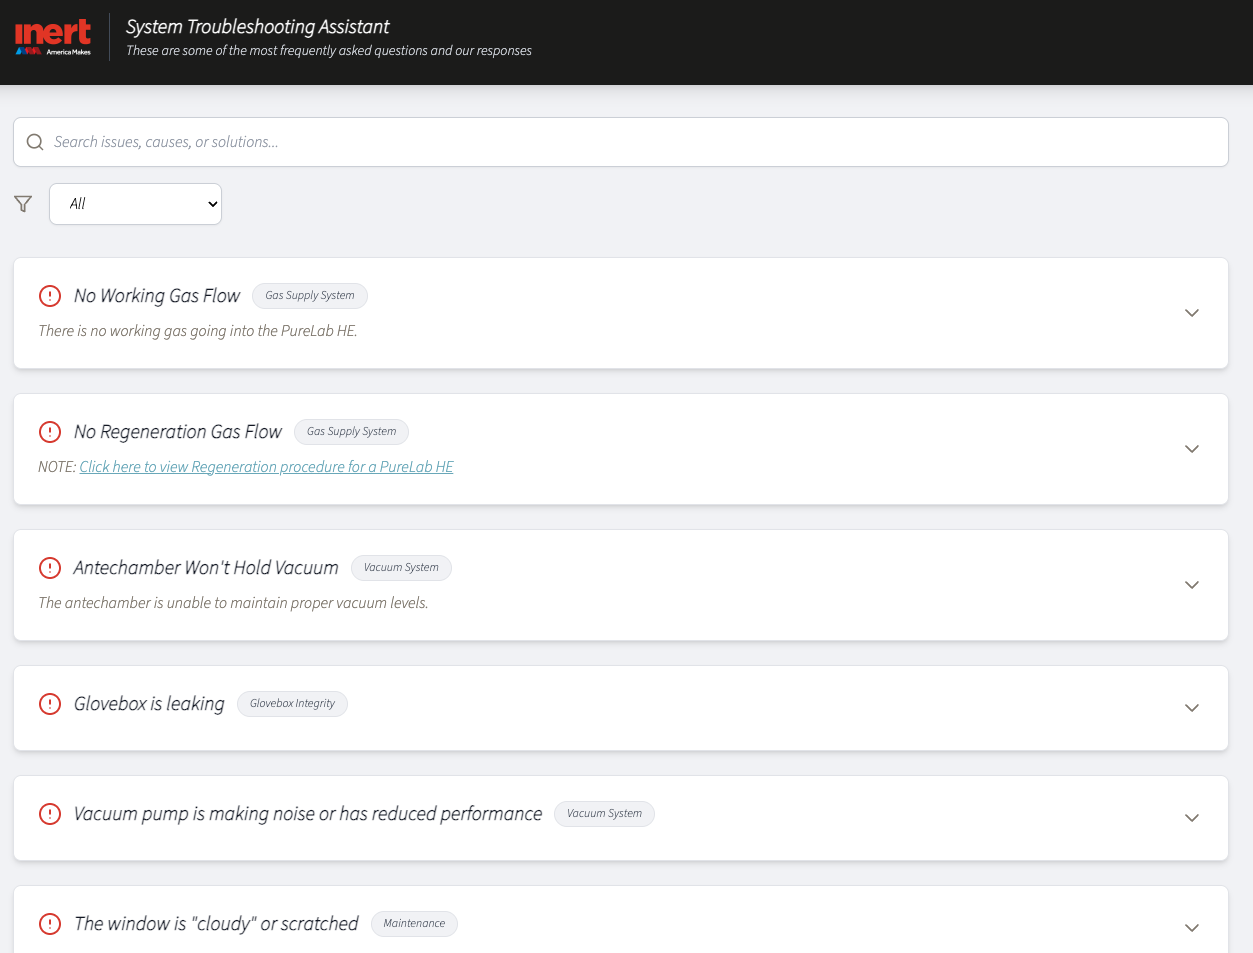Click the Glovebox Integrity tag
Screen dimensions: 1253x953
pyautogui.click(x=292, y=704)
